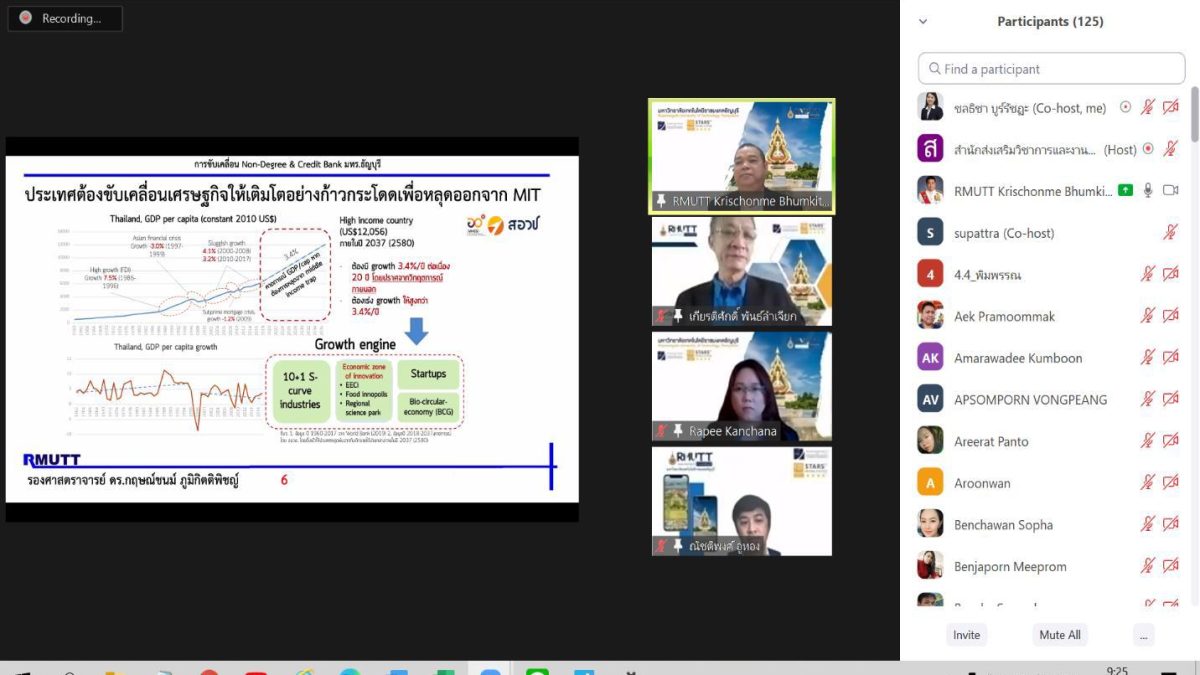Viewport: 1200px width, 675px height.
Task: Toggle the muted microphone for Aek Pramoommak
Action: point(1148,316)
